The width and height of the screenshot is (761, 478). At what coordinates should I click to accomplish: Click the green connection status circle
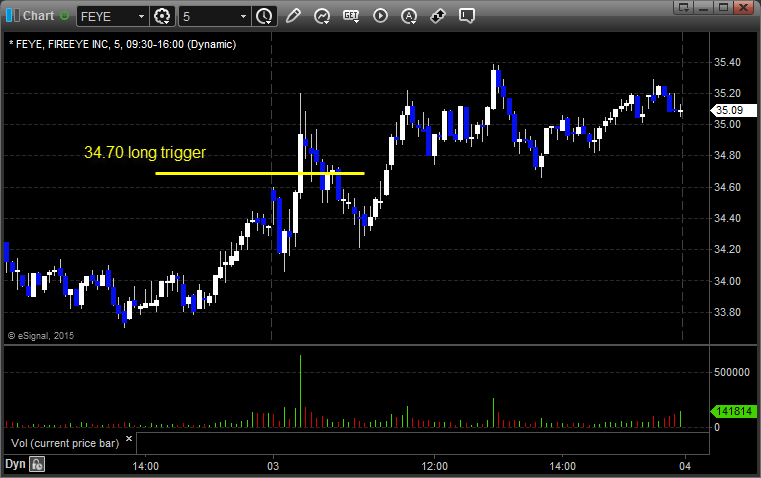coord(65,16)
